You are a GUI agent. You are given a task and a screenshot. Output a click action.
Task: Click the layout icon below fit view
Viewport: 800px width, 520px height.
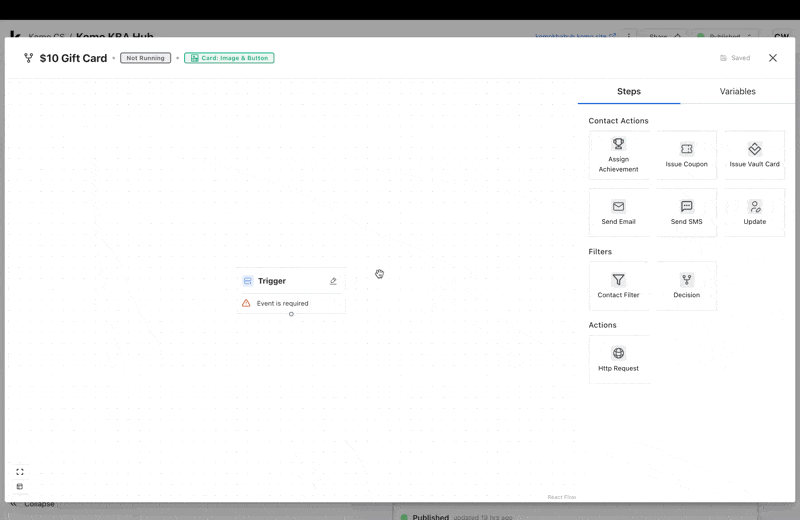[20, 487]
